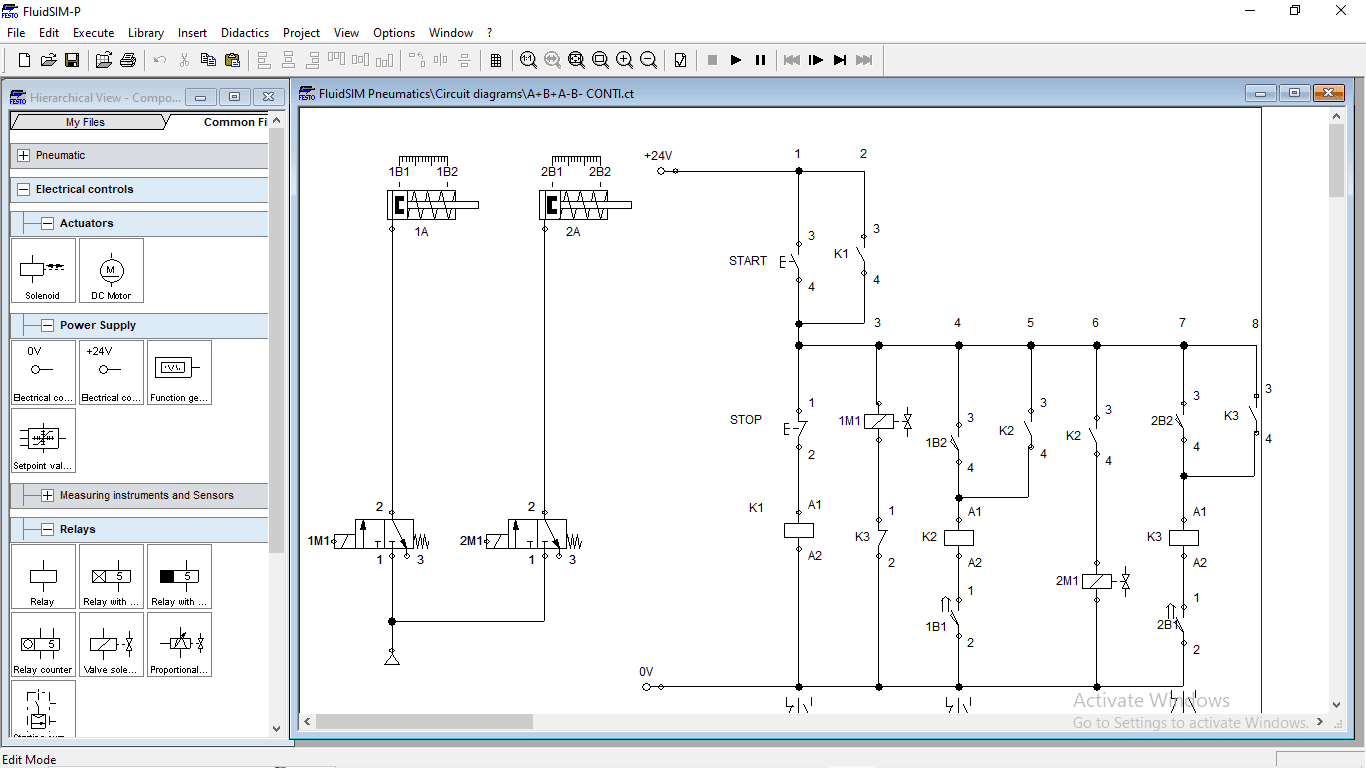Open the Project menu
Image resolution: width=1366 pixels, height=768 pixels.
[x=302, y=33]
